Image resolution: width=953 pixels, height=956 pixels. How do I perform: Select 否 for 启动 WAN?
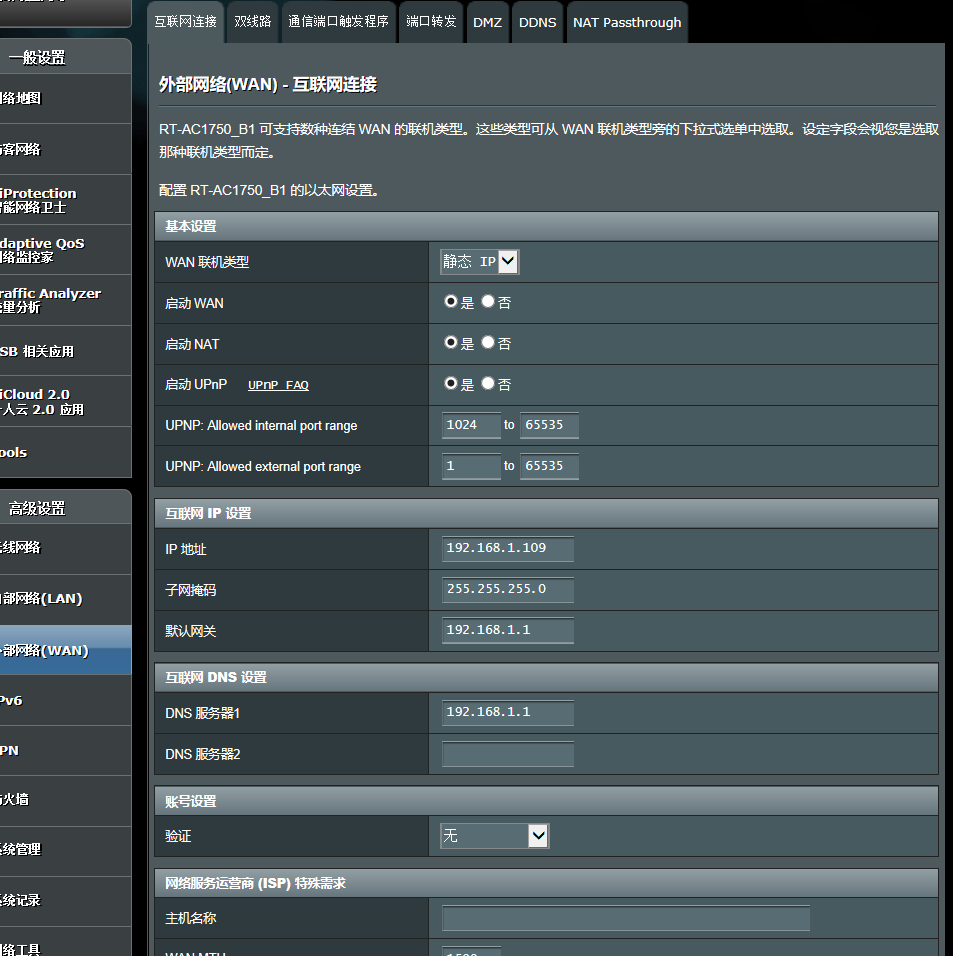click(488, 301)
